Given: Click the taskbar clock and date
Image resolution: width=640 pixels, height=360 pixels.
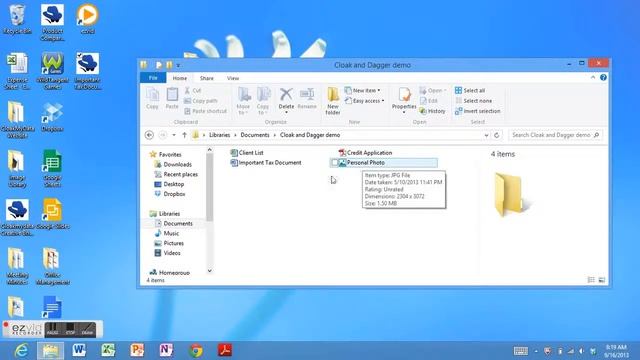Looking at the screenshot, I should [x=616, y=351].
